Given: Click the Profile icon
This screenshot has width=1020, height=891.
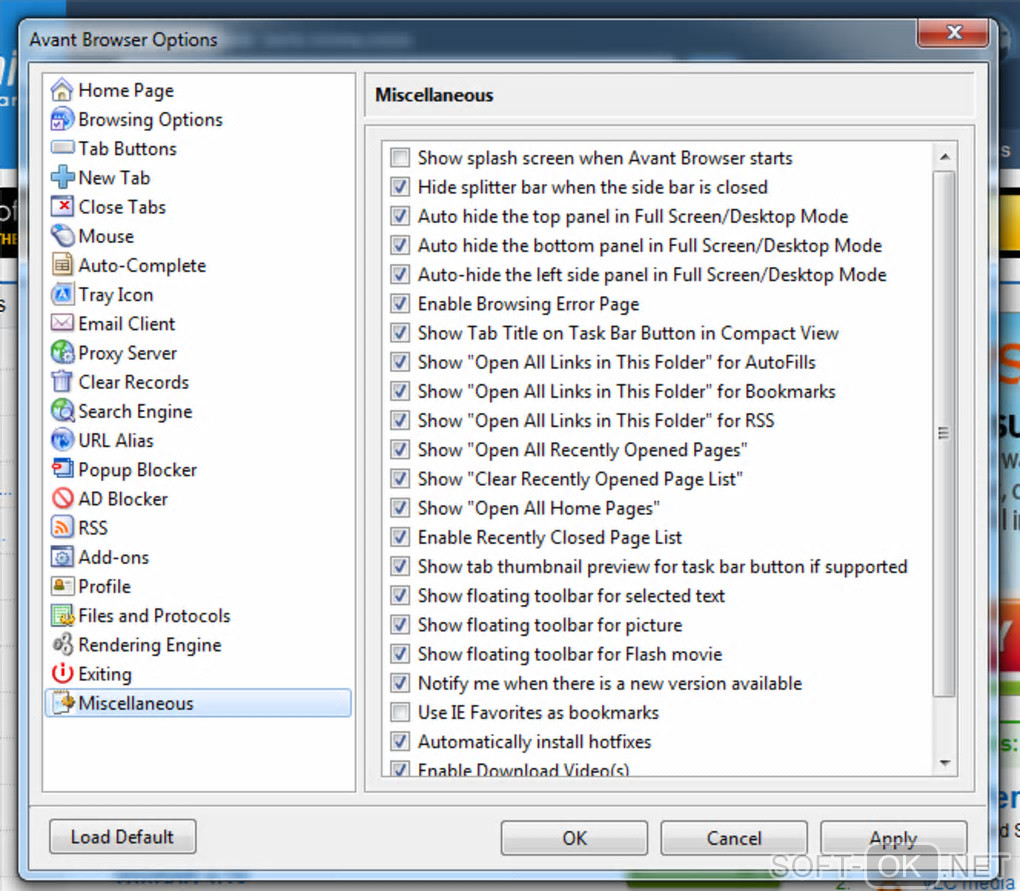Looking at the screenshot, I should 62,586.
